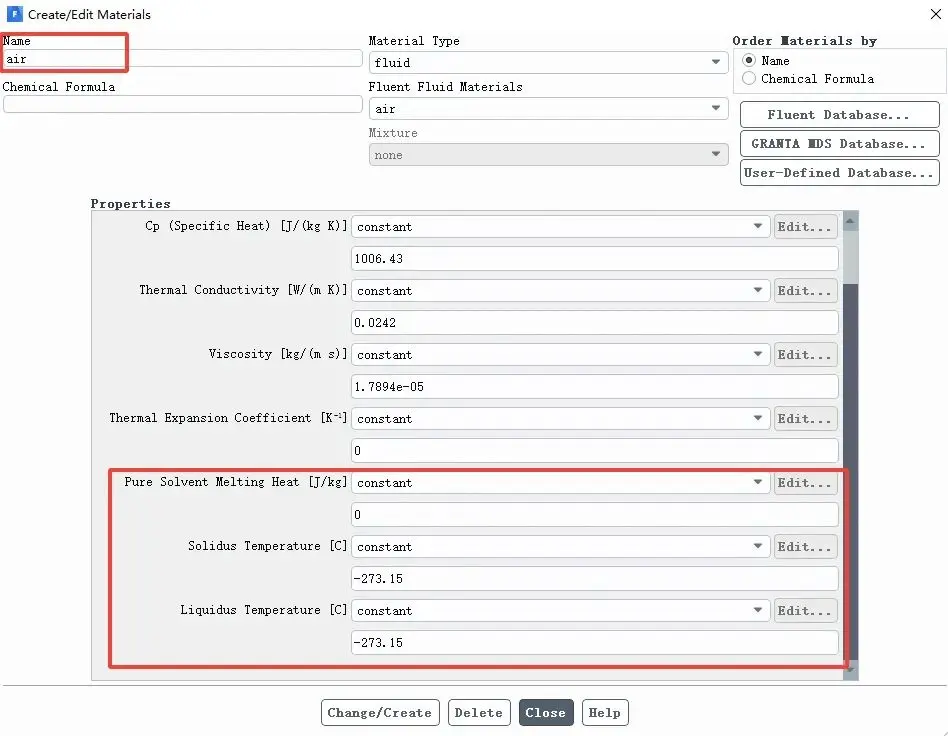Open the Material Type dropdown showing fluid
Viewport: 948px width, 736px height.
tap(548, 62)
